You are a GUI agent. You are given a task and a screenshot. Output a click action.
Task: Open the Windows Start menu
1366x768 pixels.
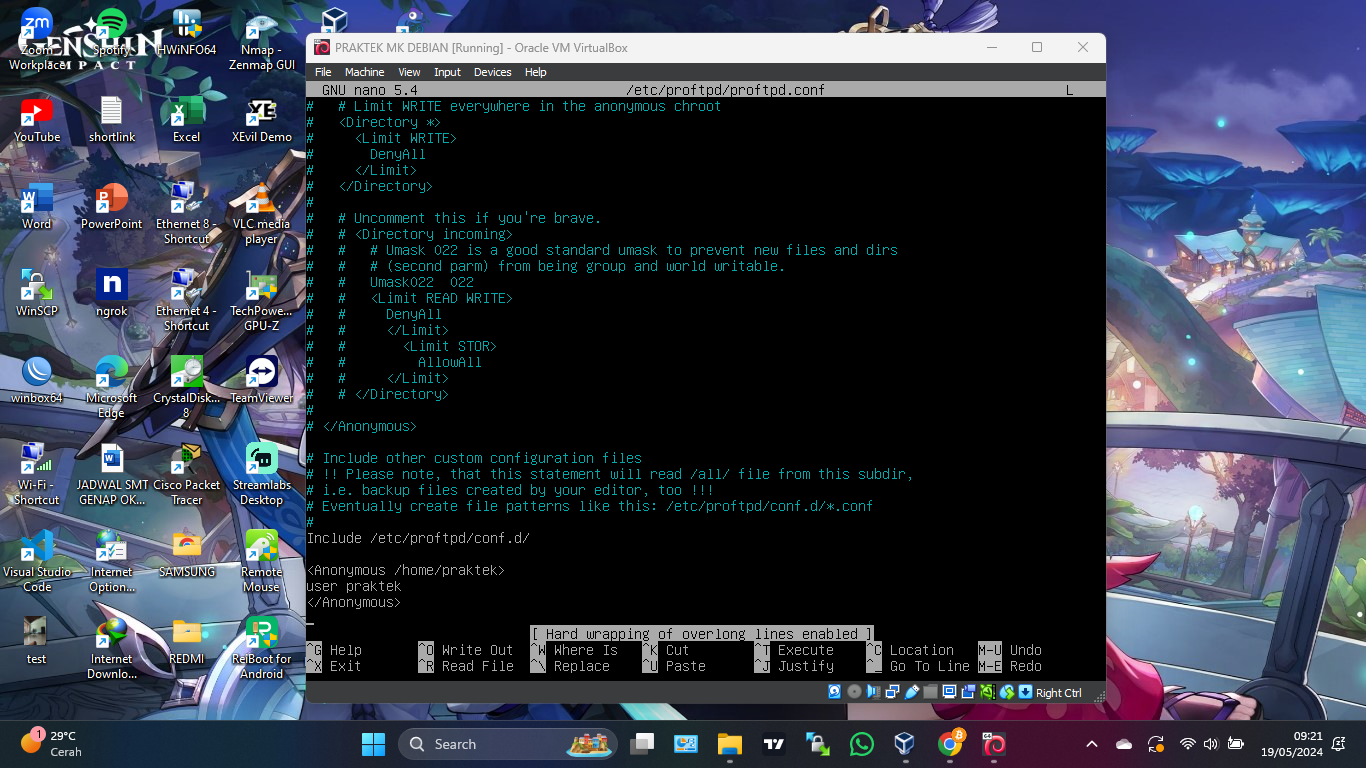(373, 744)
